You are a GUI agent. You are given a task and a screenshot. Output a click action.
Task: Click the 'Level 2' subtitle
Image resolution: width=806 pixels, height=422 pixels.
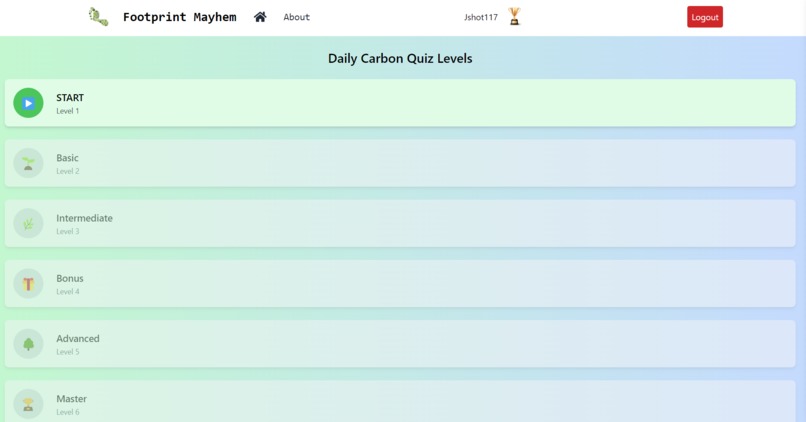(68, 171)
